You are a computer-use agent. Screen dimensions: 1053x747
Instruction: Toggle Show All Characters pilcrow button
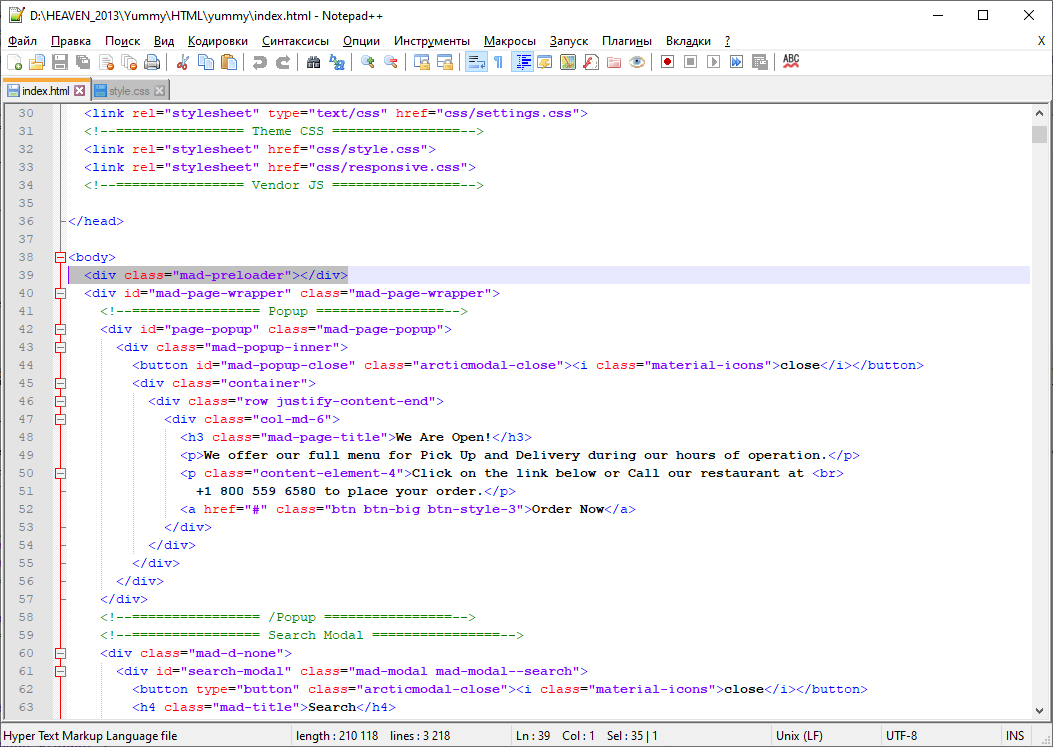point(498,62)
